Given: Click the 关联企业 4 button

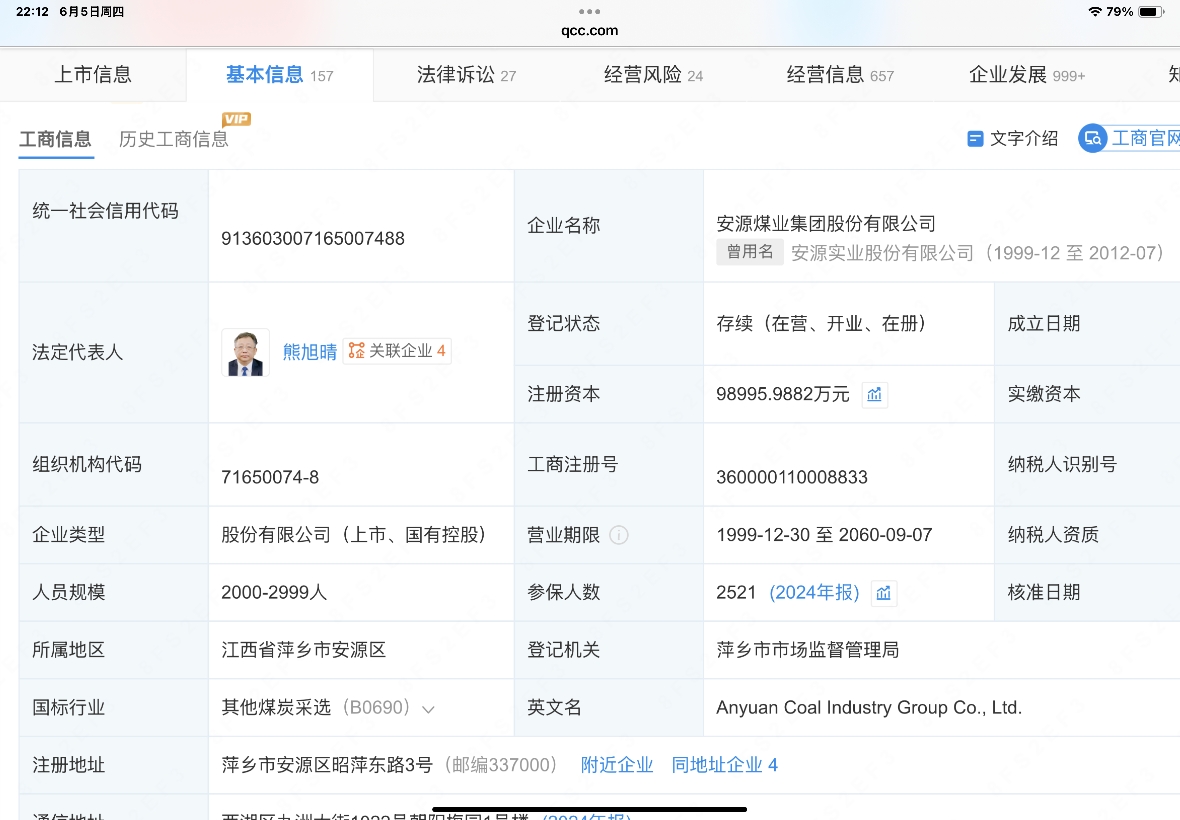Looking at the screenshot, I should [397, 351].
